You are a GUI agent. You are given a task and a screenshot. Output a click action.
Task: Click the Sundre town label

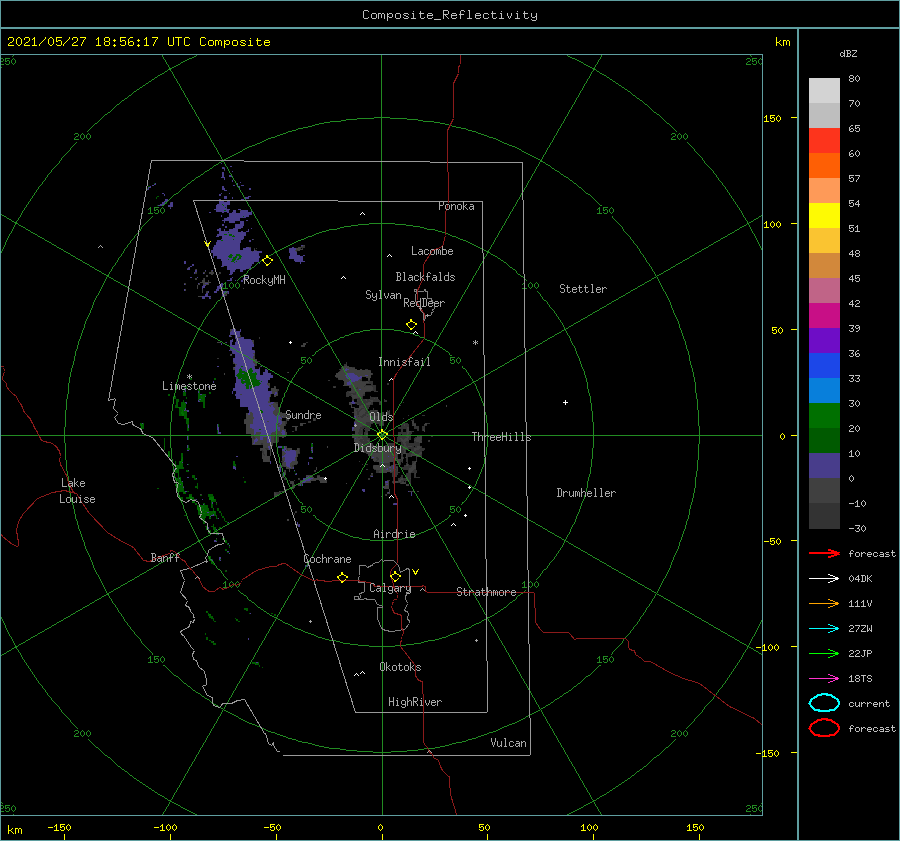click(303, 415)
